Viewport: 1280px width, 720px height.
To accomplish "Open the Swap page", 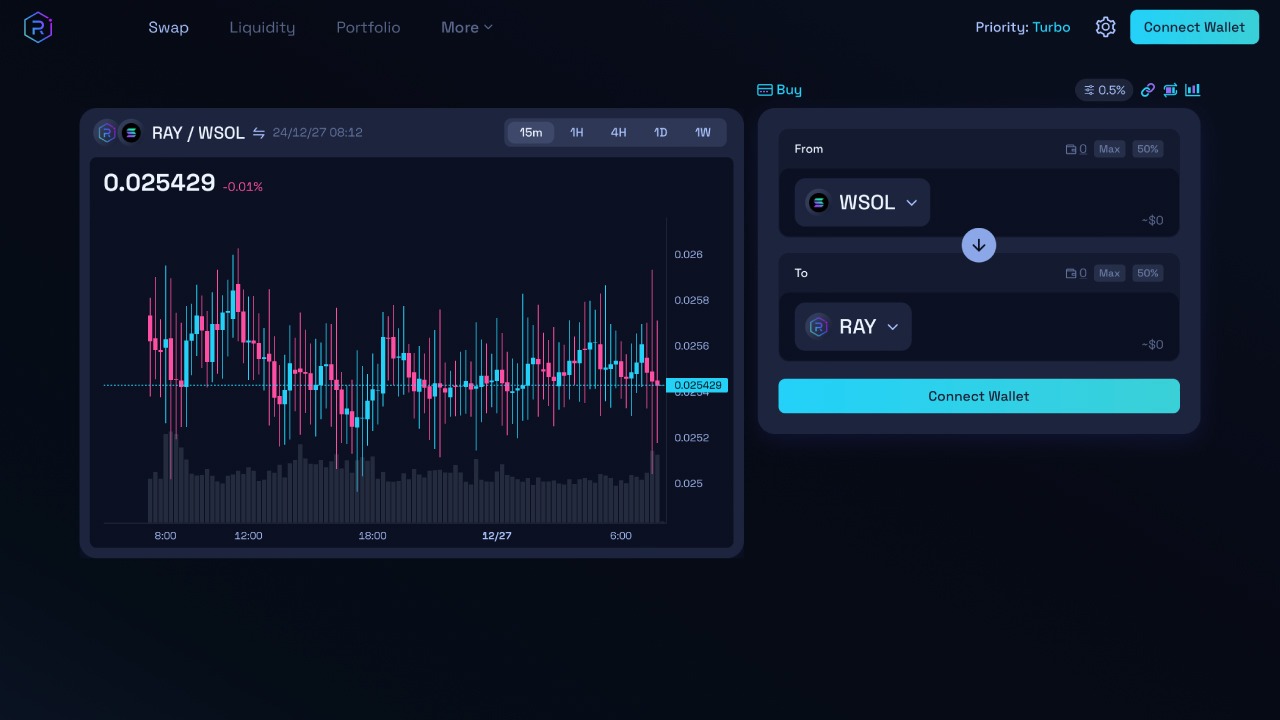I will (x=168, y=27).
